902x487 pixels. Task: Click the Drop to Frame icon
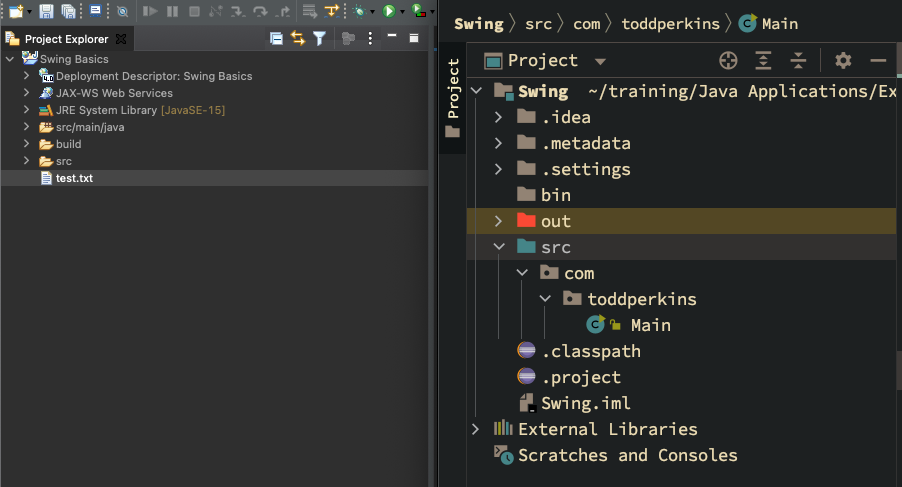coord(309,11)
